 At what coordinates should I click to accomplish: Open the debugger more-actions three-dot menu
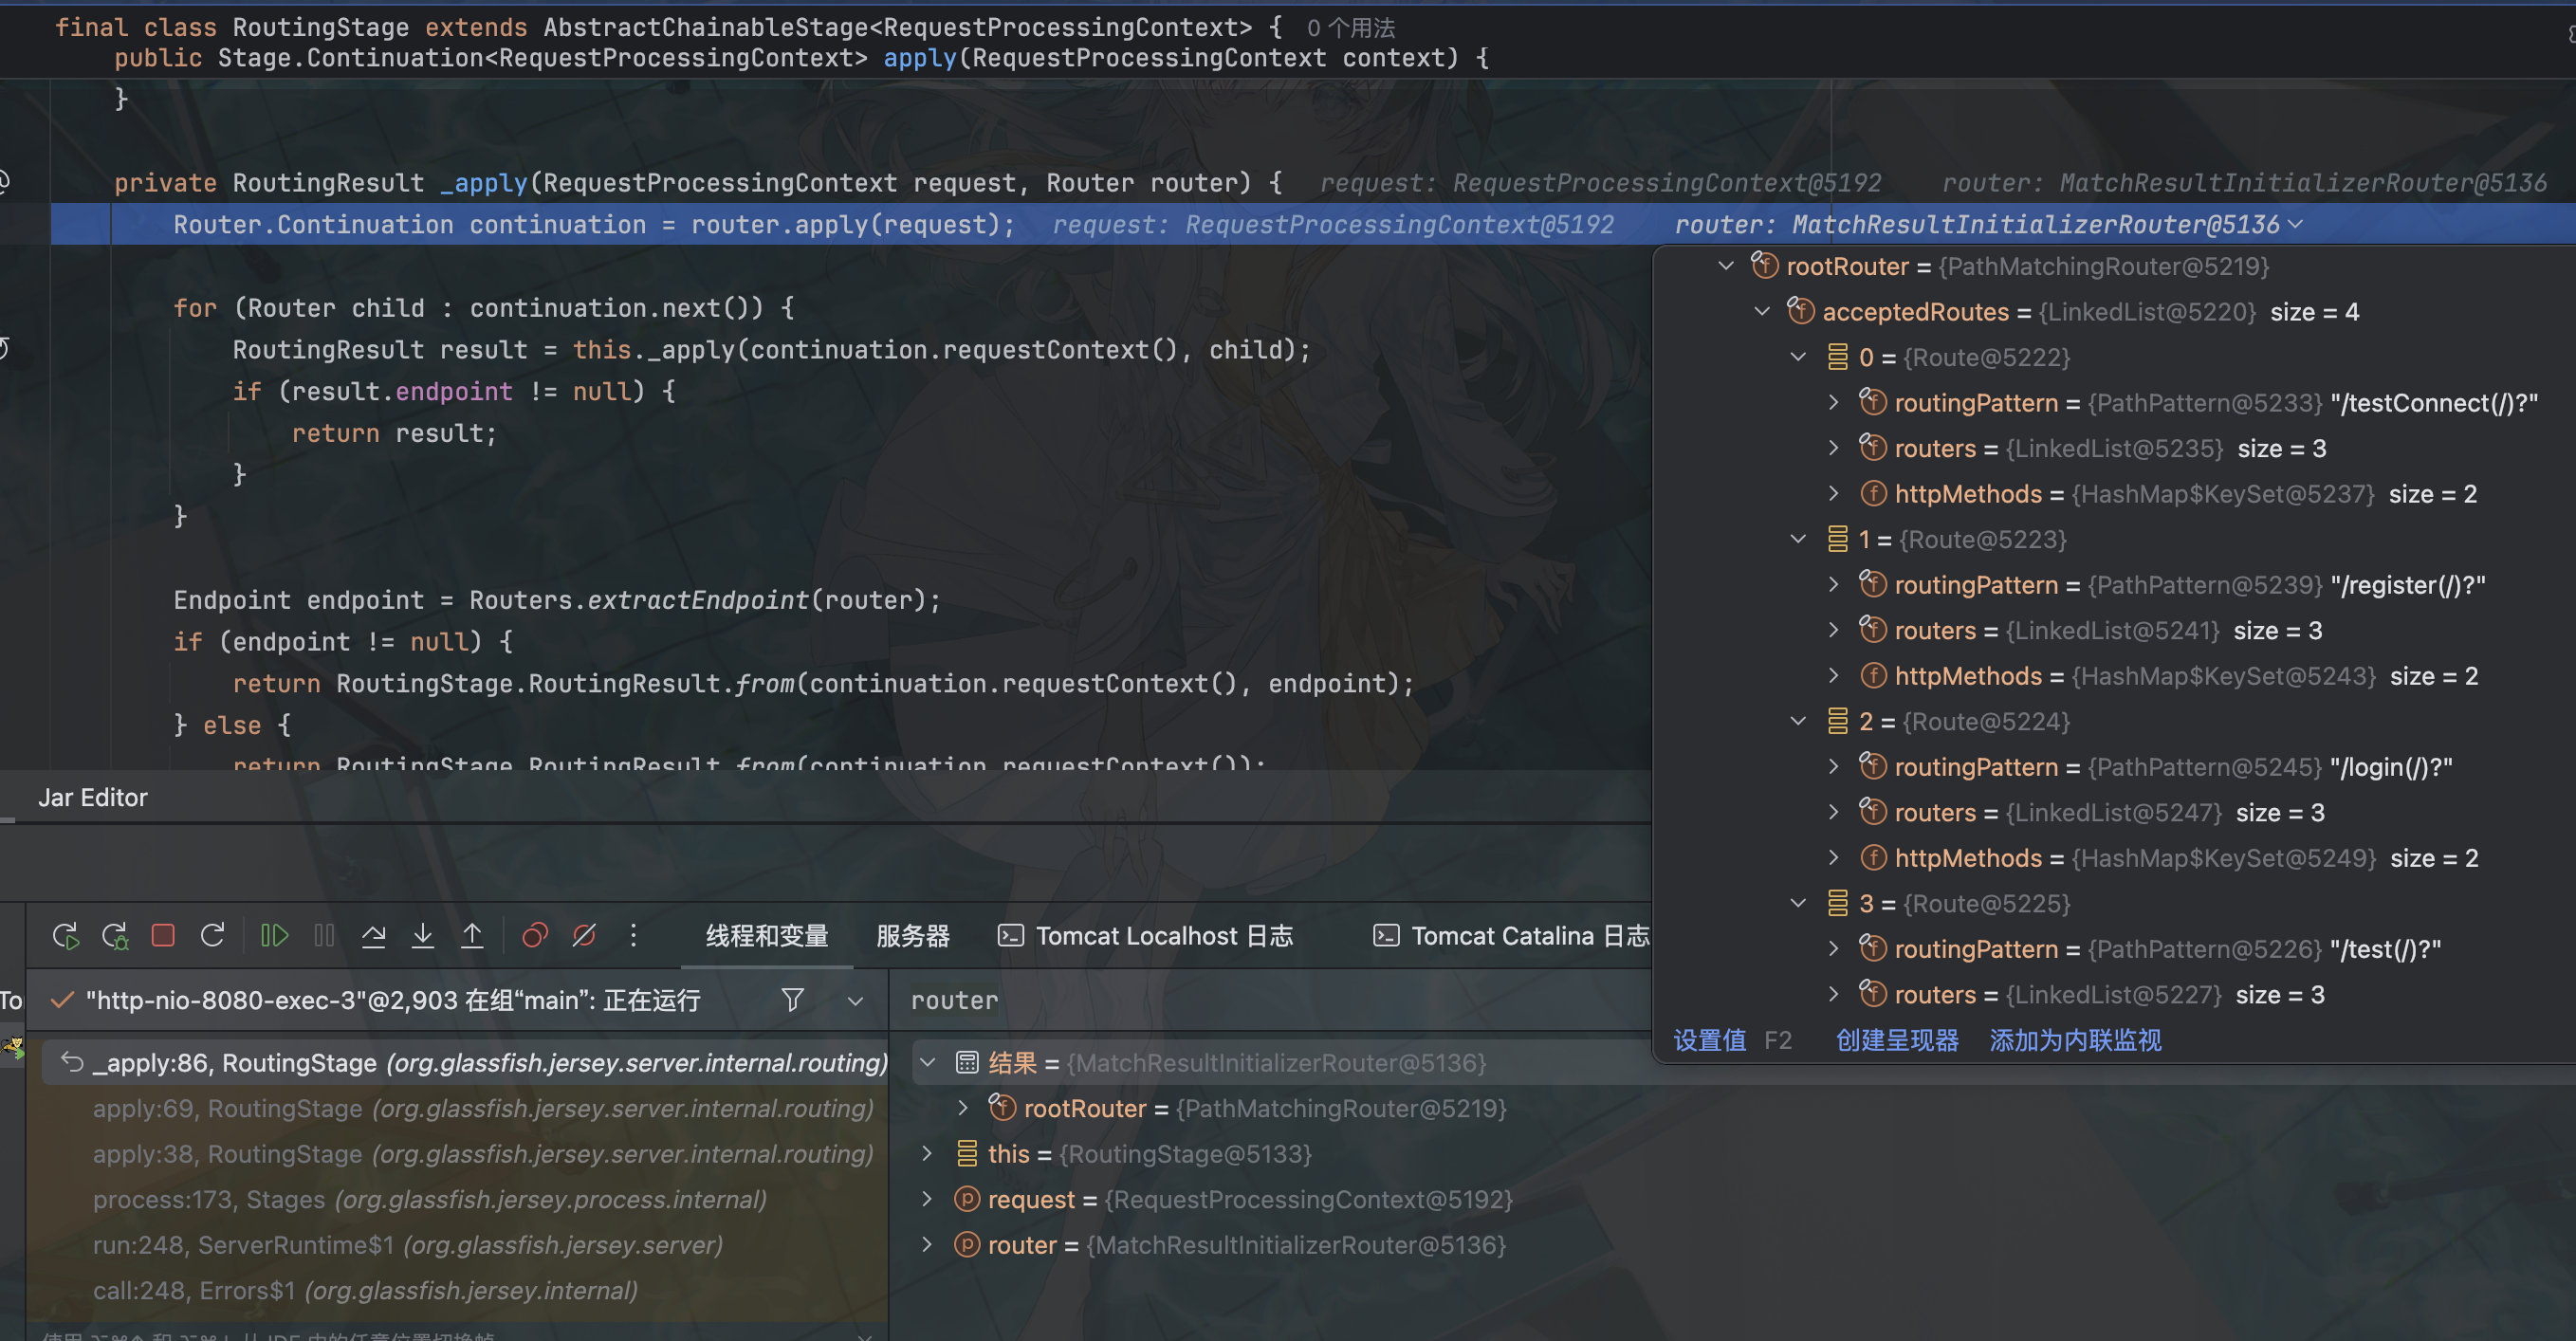click(633, 936)
